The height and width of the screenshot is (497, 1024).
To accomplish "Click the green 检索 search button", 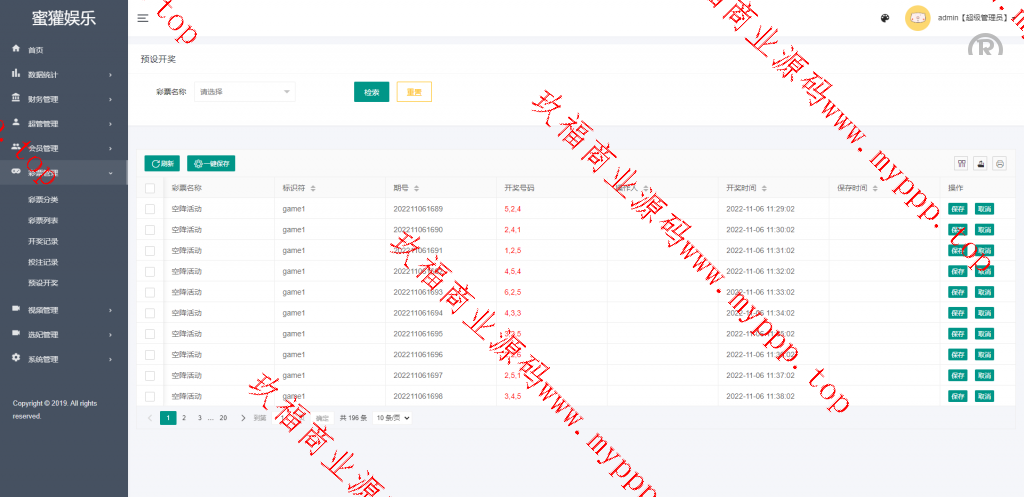I will tap(371, 92).
